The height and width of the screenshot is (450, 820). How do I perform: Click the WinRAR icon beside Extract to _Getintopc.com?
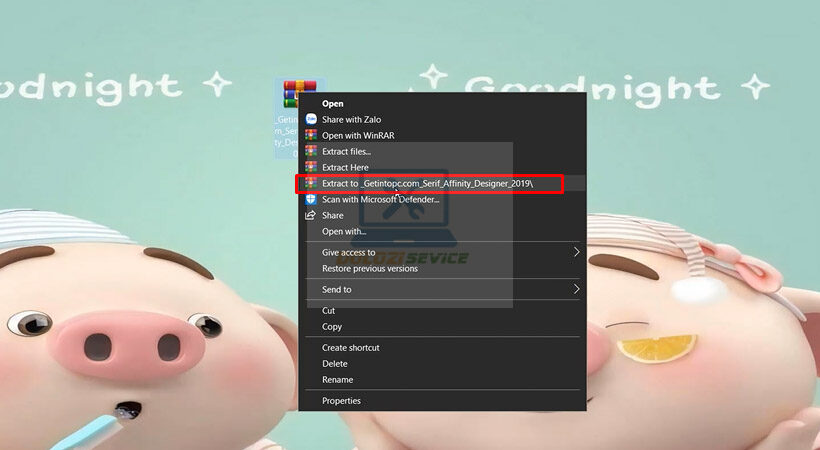tap(311, 183)
